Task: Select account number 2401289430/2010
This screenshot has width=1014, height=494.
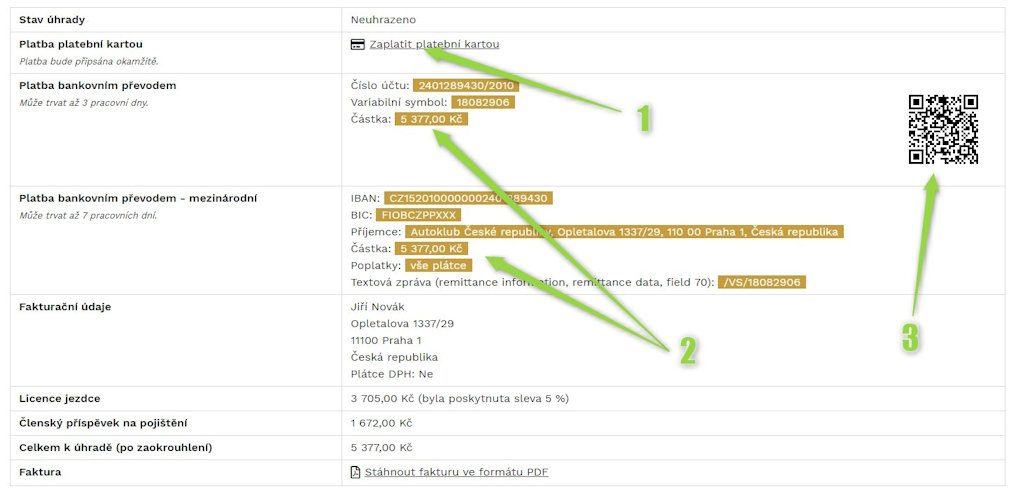Action: point(465,85)
